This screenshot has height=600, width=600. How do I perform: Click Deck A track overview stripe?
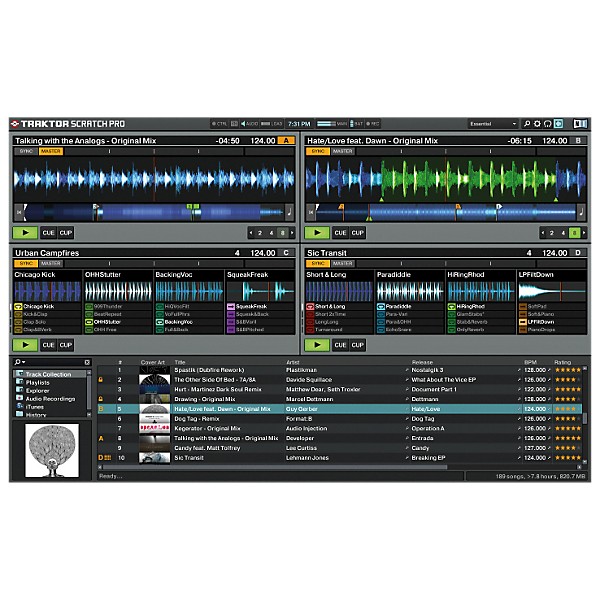[x=154, y=212]
